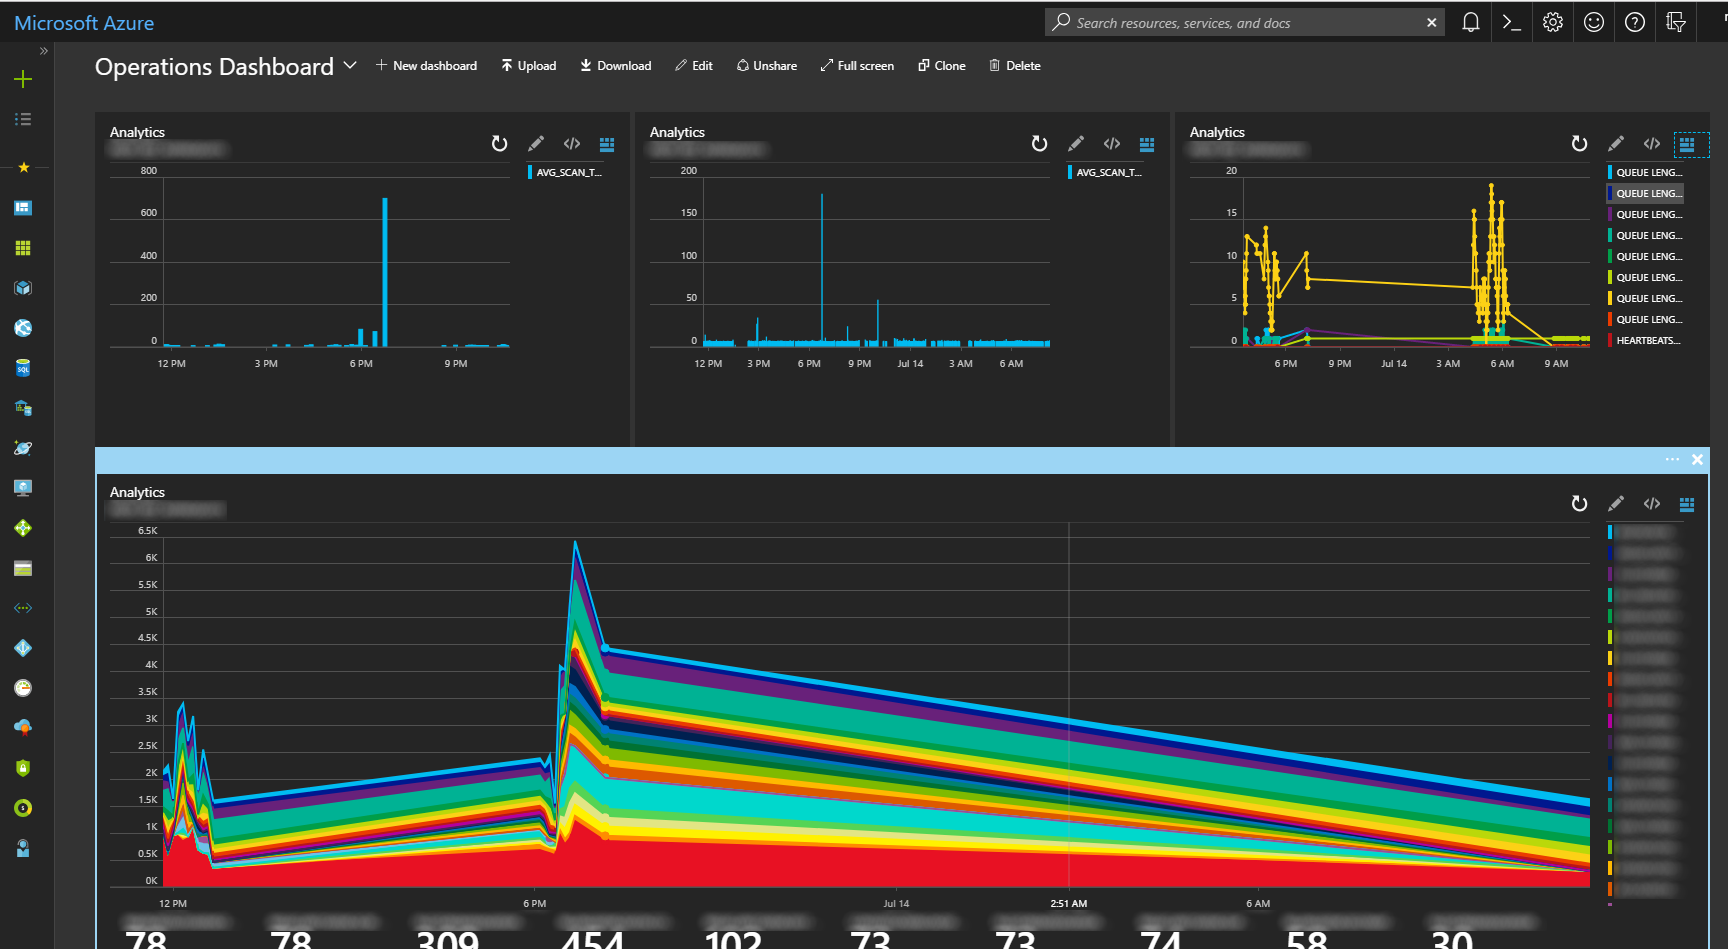Open SQL databases sidebar icon
1728x949 pixels.
23,368
